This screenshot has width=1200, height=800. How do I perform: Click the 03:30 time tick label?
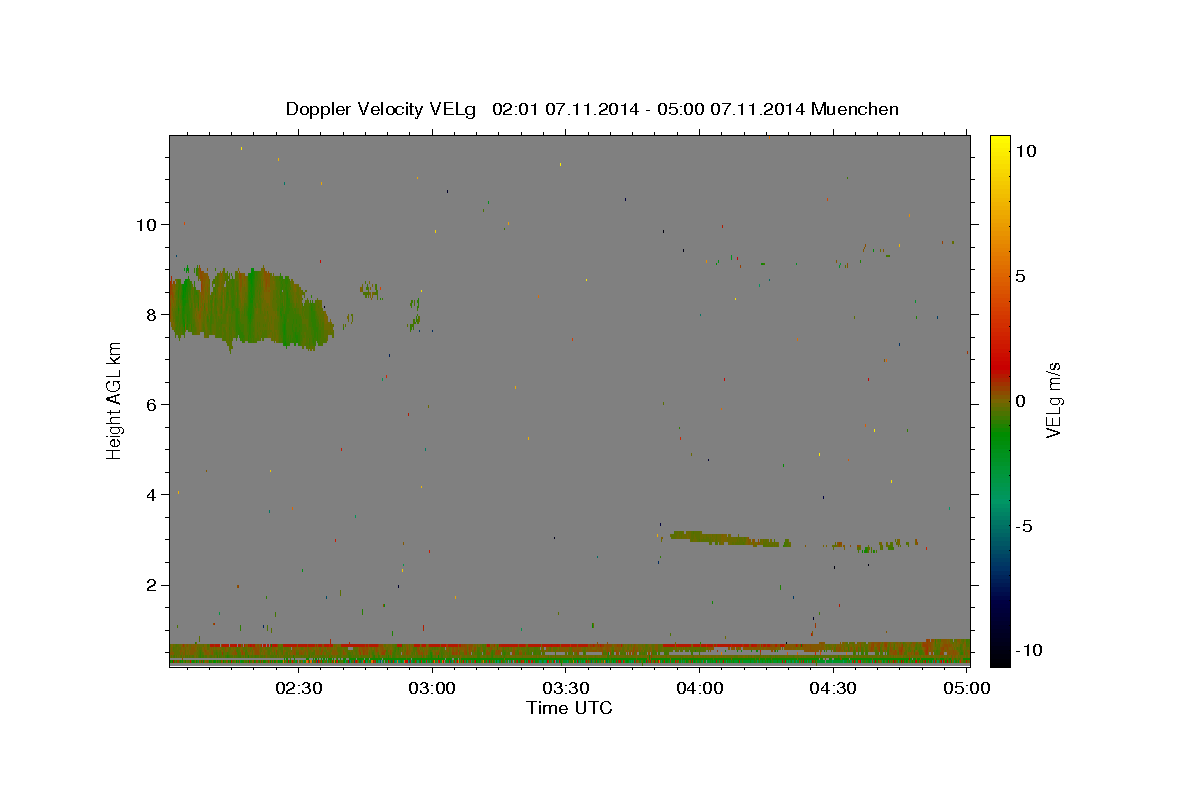566,688
